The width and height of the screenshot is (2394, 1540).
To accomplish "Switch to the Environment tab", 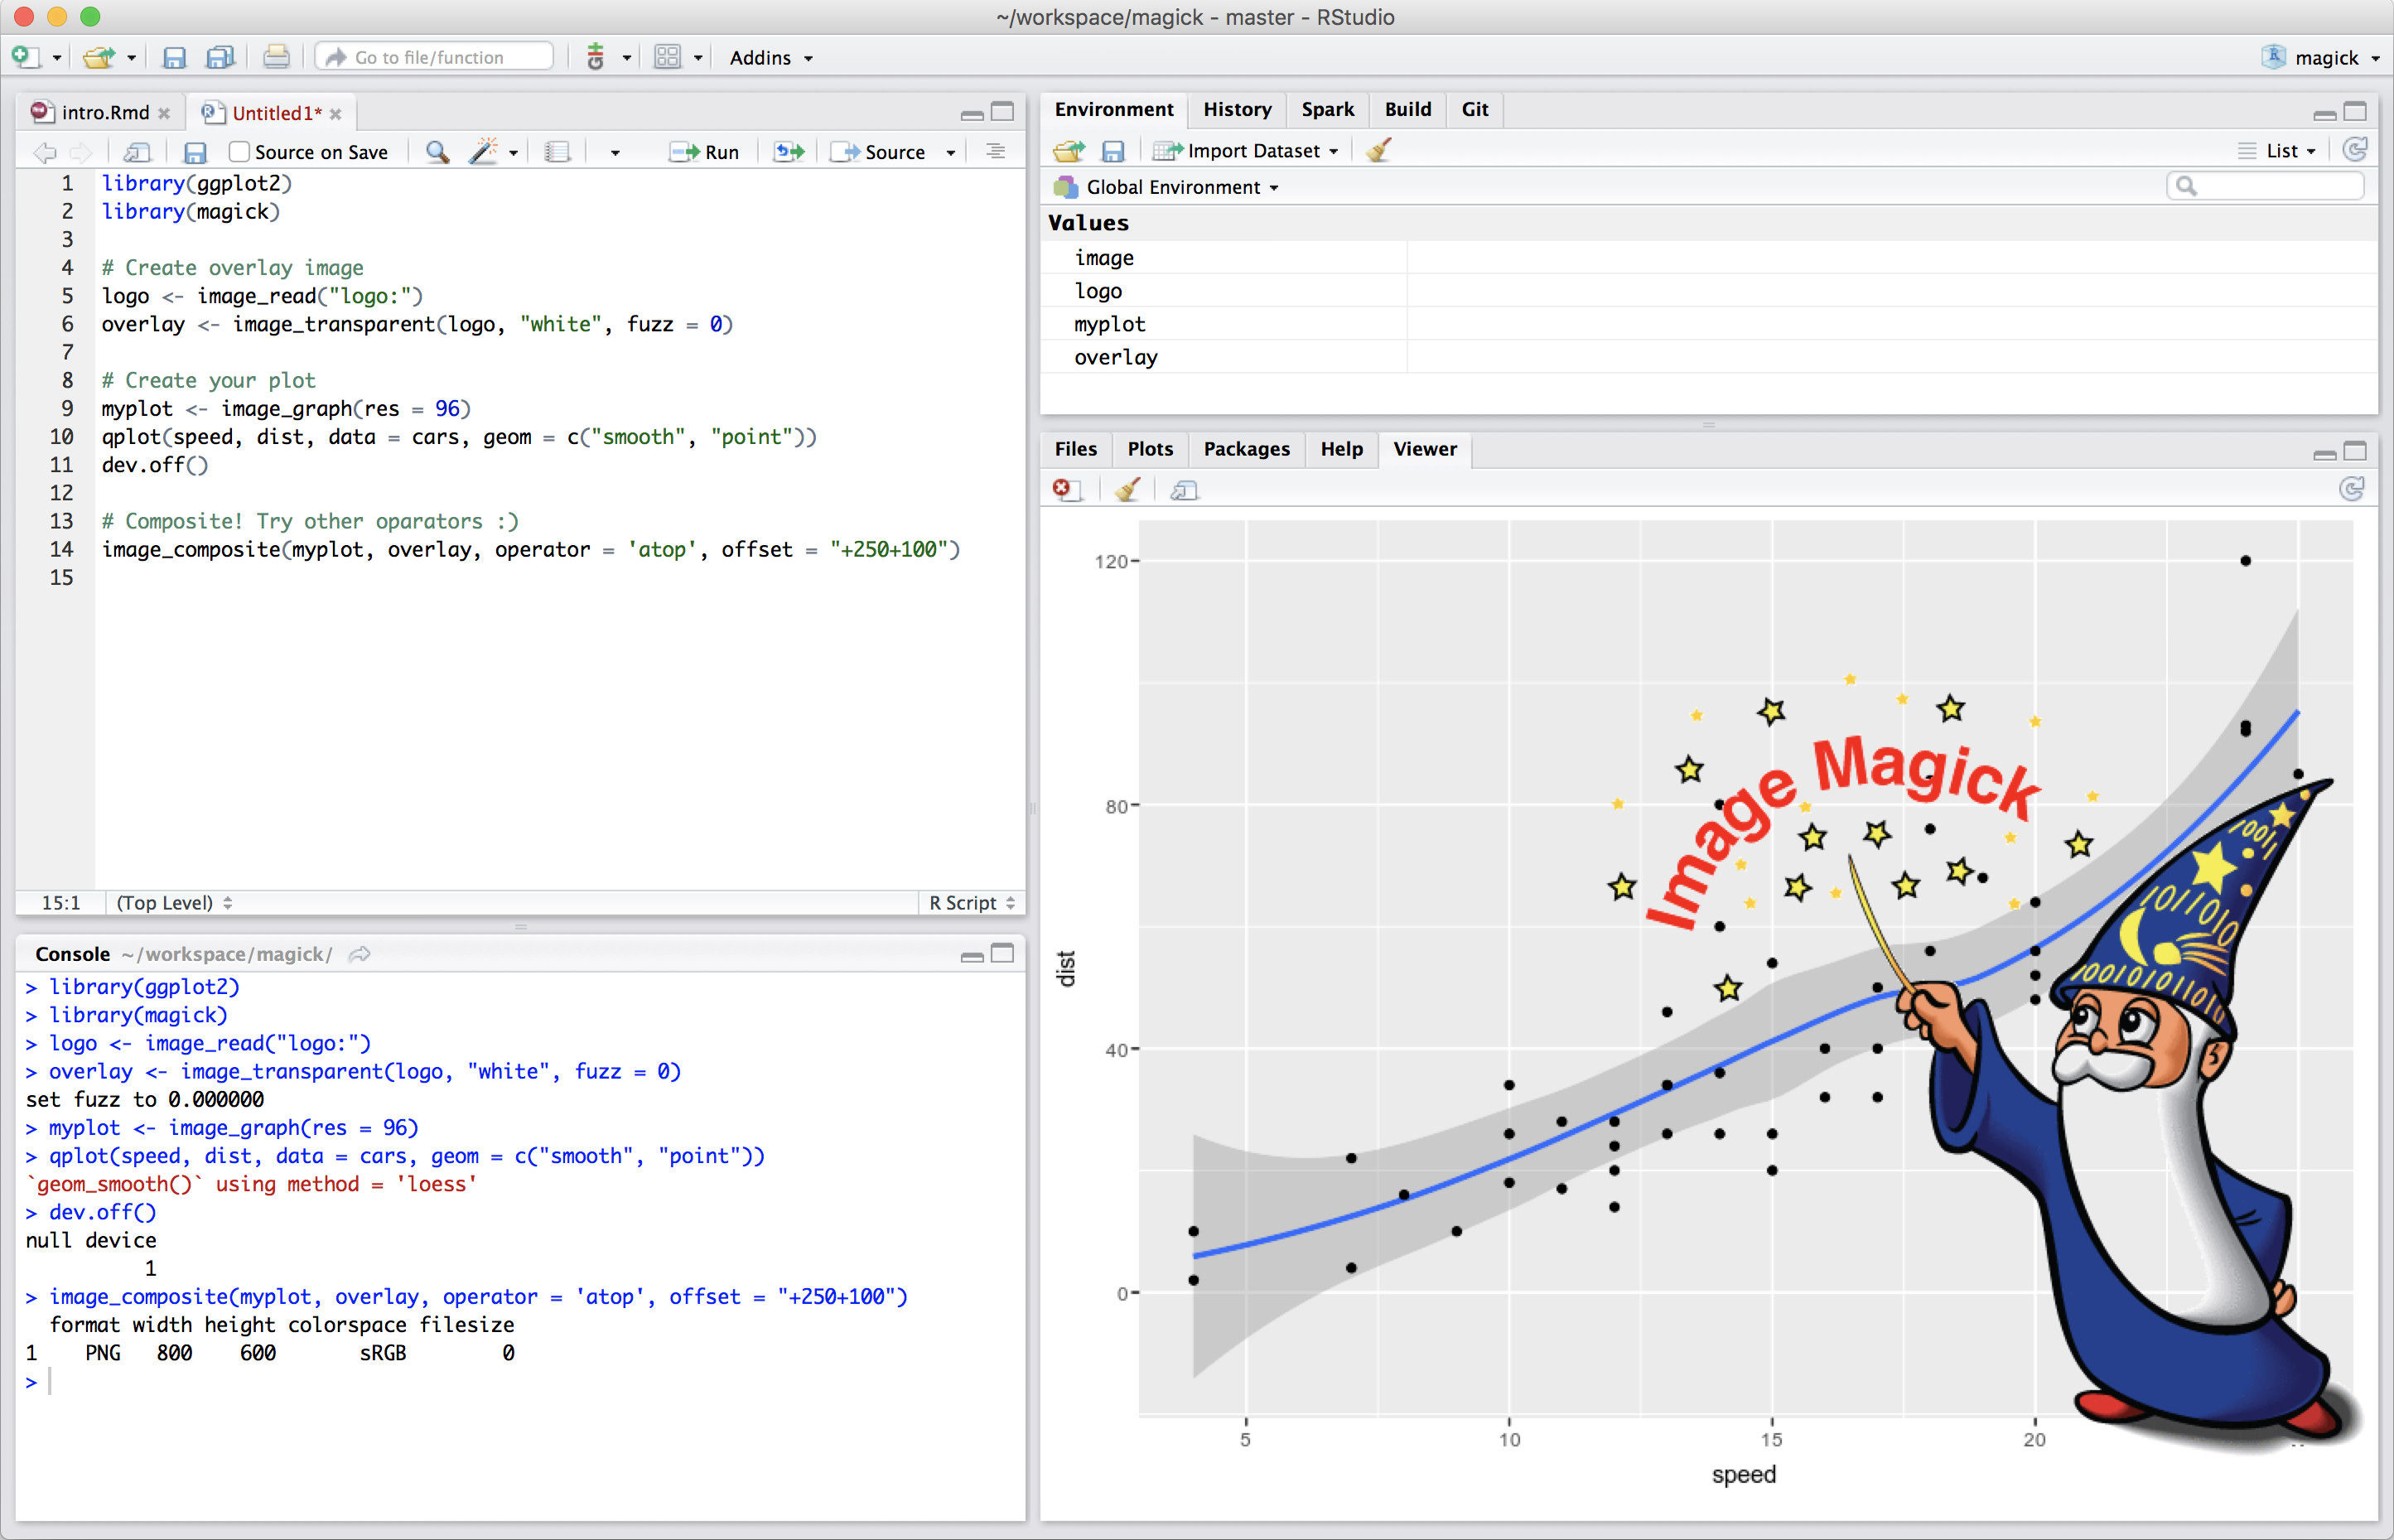I will (x=1114, y=109).
